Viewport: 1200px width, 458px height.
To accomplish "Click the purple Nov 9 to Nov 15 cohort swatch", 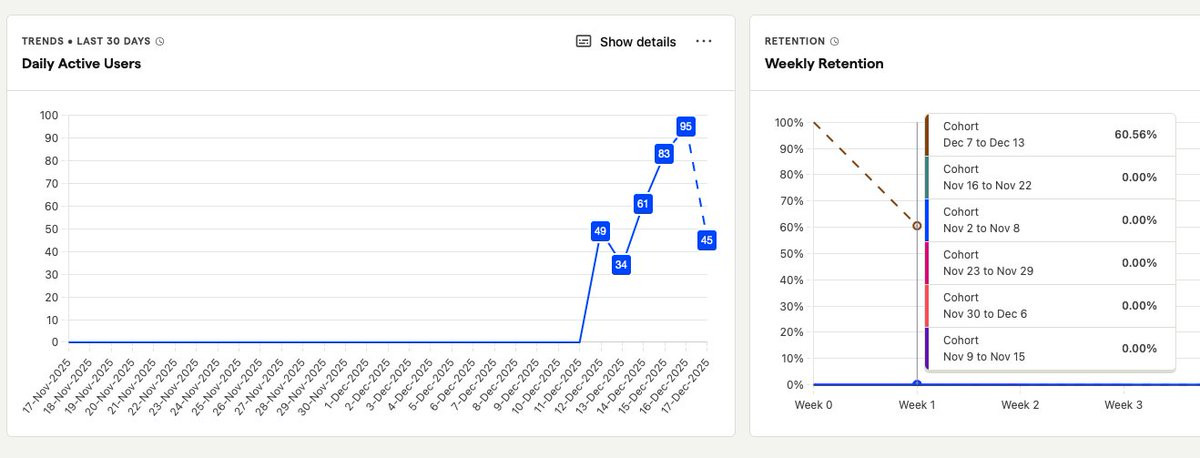I will tap(928, 349).
